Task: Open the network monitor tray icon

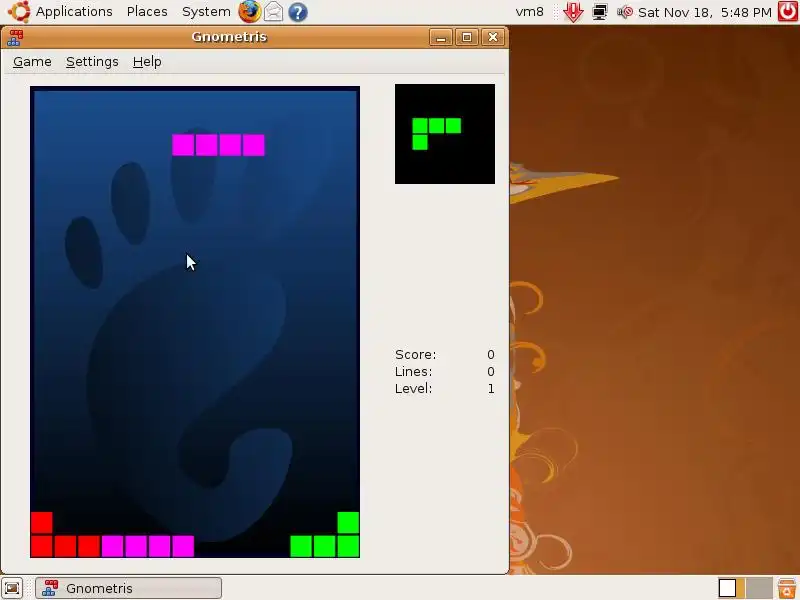Action: click(x=600, y=12)
